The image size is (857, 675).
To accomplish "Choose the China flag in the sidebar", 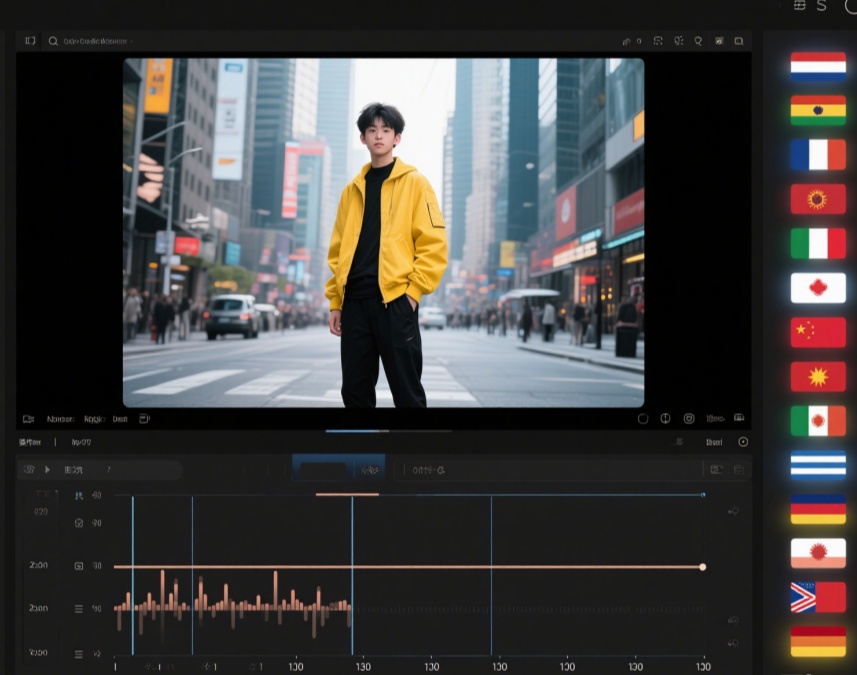I will [x=818, y=332].
